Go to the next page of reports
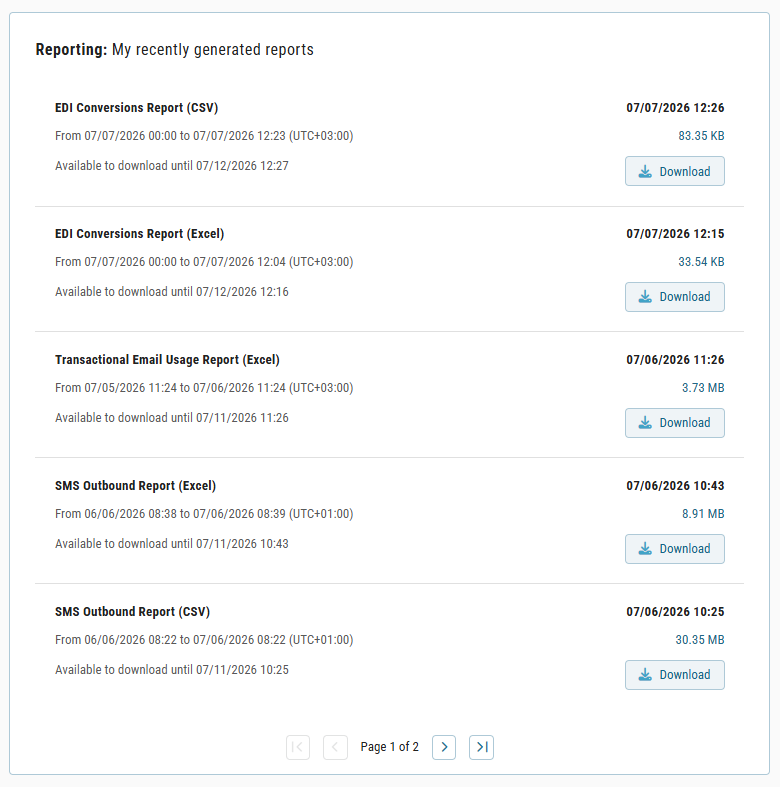The image size is (780, 787). [x=444, y=747]
